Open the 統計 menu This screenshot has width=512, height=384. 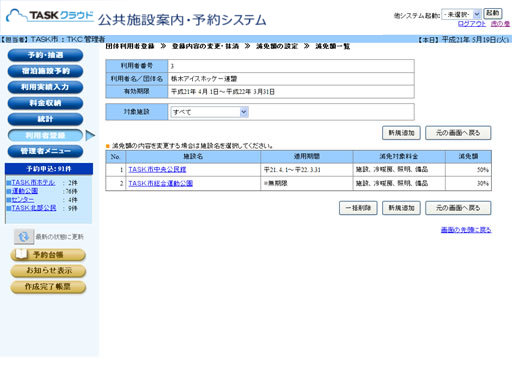[x=45, y=119]
